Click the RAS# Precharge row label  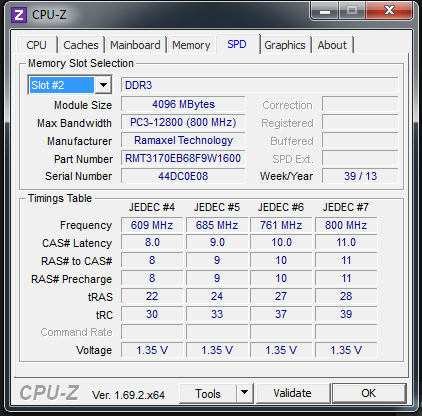point(71,279)
